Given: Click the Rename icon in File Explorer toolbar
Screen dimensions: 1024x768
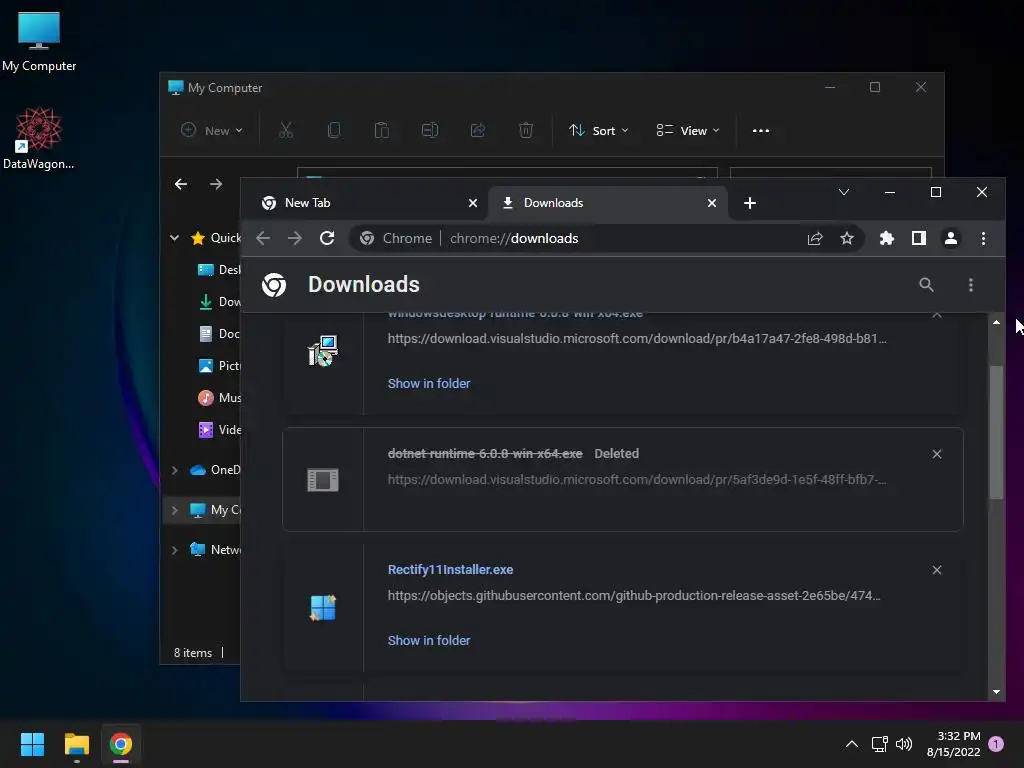Looking at the screenshot, I should pyautogui.click(x=430, y=131).
